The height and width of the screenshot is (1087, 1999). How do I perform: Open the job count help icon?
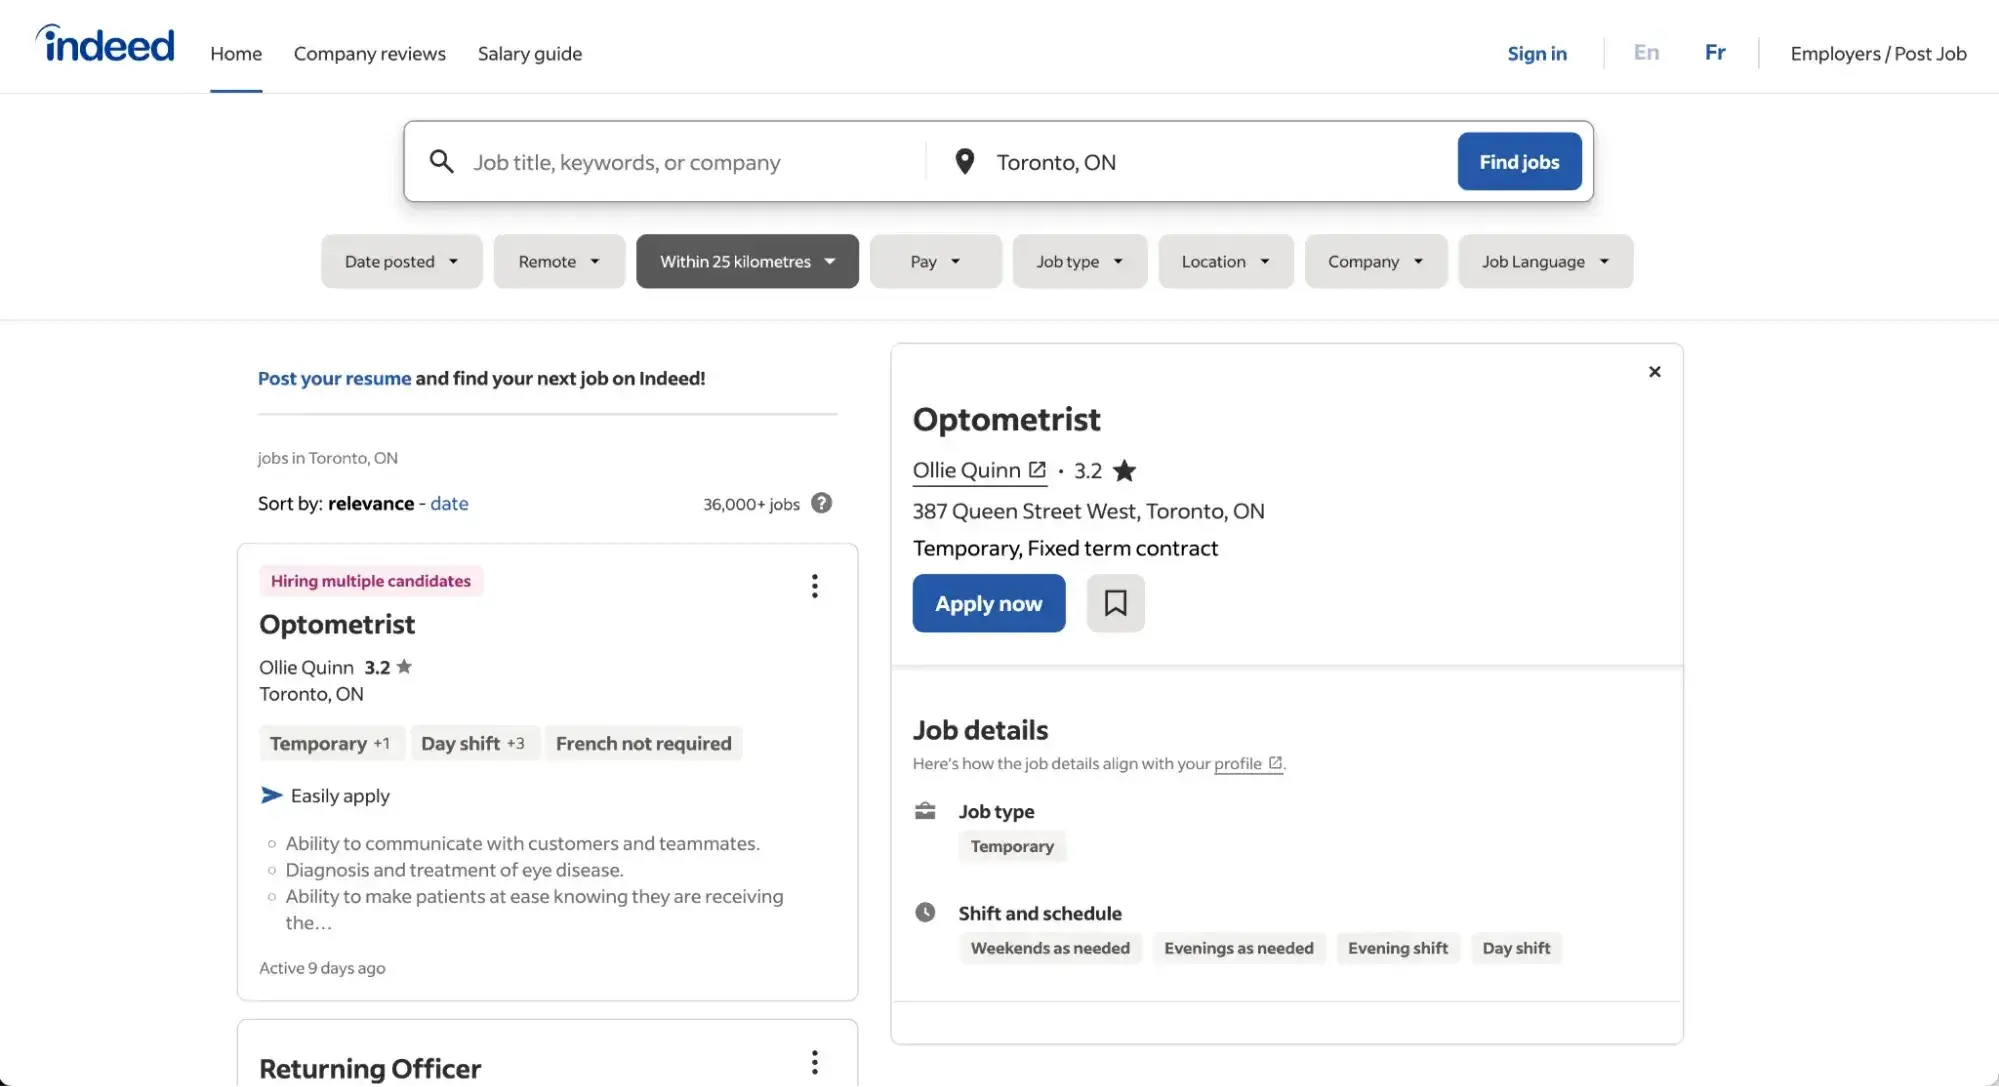tap(821, 503)
